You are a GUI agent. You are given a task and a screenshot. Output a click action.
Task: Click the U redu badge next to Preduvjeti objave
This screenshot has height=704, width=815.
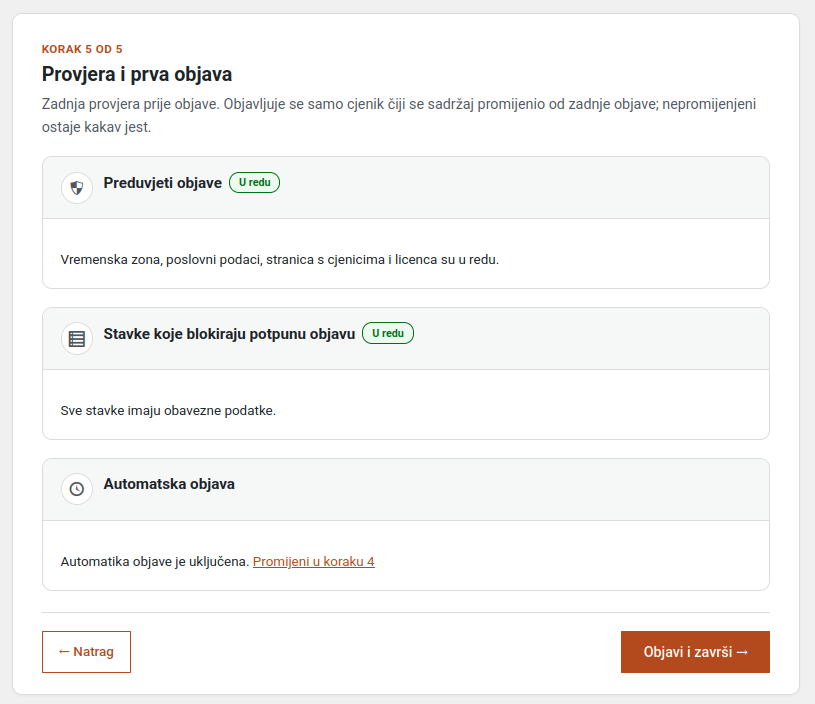[x=255, y=182]
